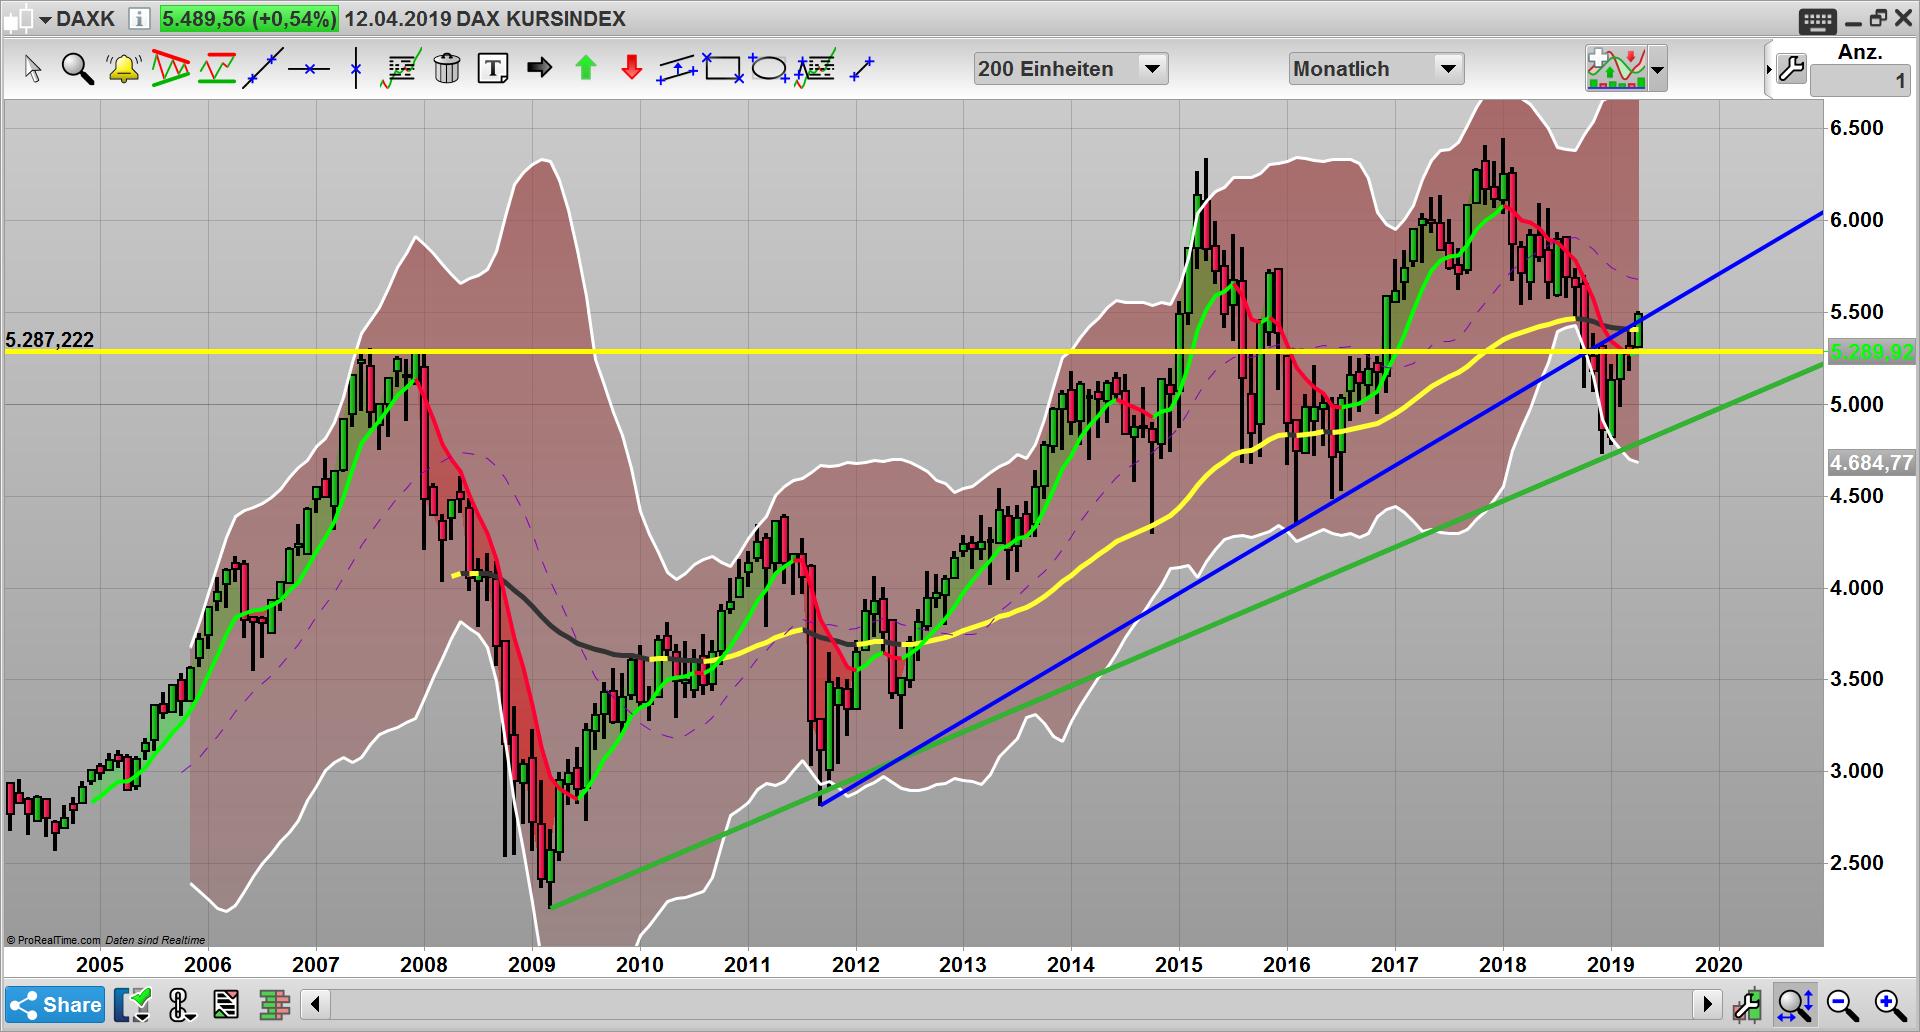Toggle auto-fit zoom magnifier
Image resolution: width=1920 pixels, height=1032 pixels.
point(1796,1005)
